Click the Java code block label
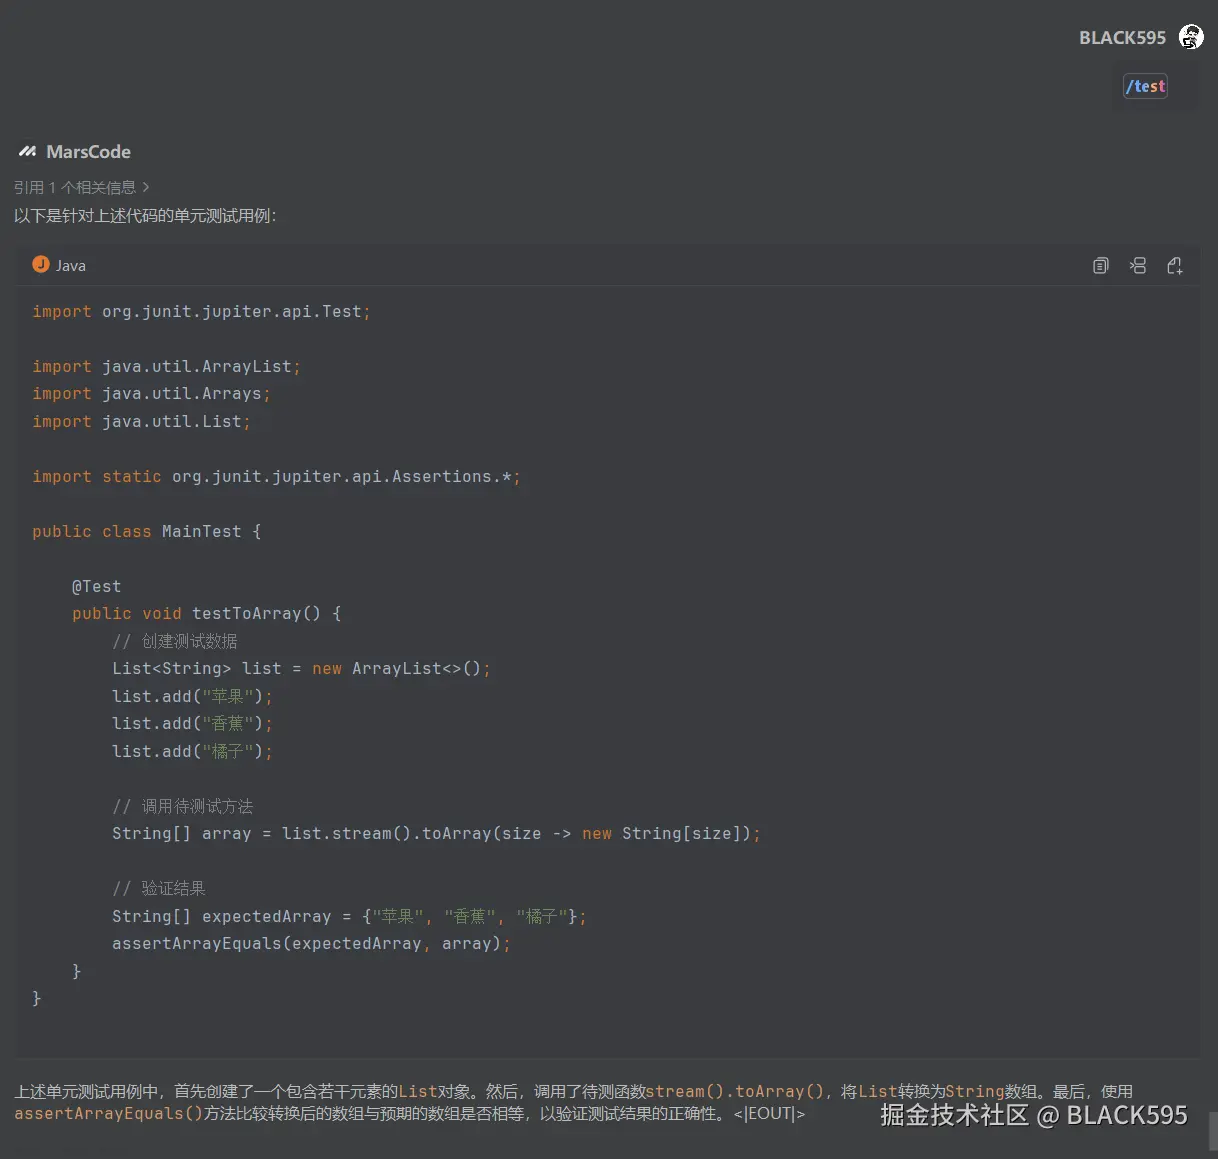The image size is (1218, 1159). [x=71, y=265]
